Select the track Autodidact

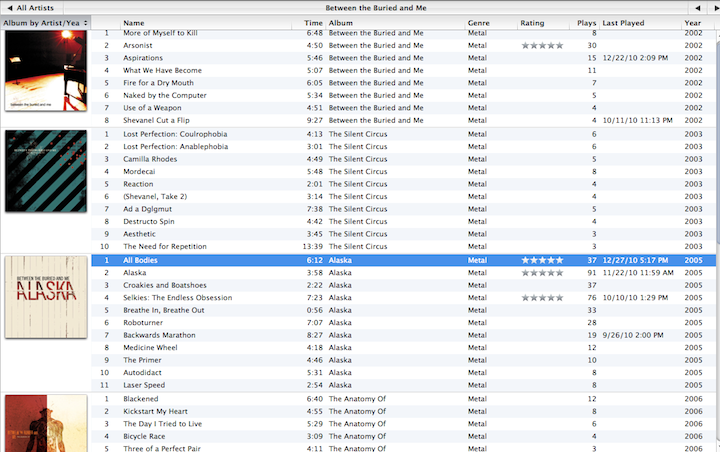point(142,373)
